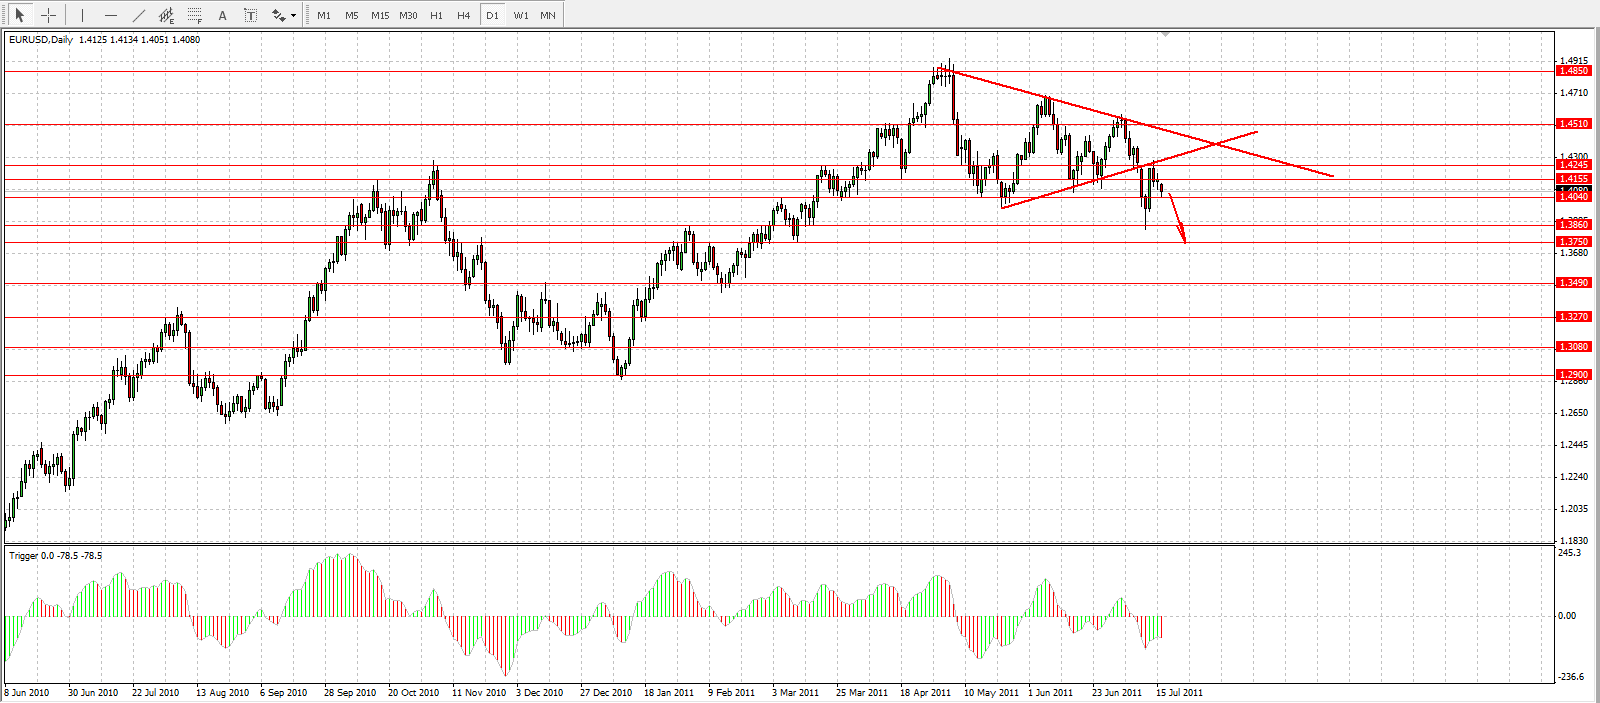This screenshot has width=1600, height=703.
Task: Pick the Text 'A' tool
Action: pyautogui.click(x=222, y=15)
